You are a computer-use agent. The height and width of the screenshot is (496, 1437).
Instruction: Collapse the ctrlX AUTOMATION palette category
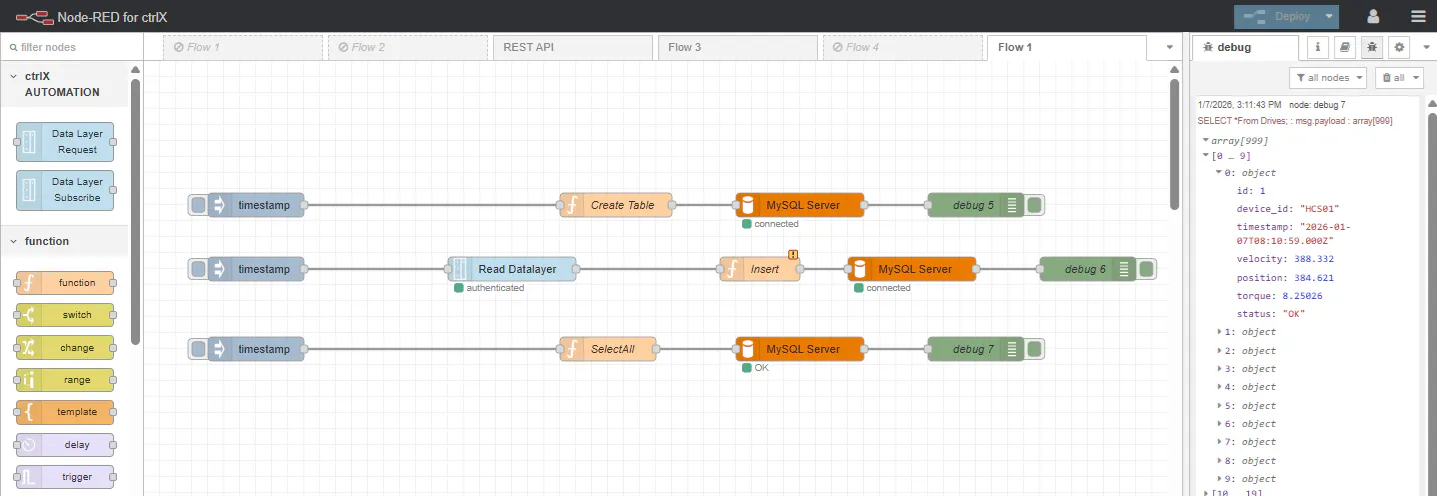pos(15,76)
